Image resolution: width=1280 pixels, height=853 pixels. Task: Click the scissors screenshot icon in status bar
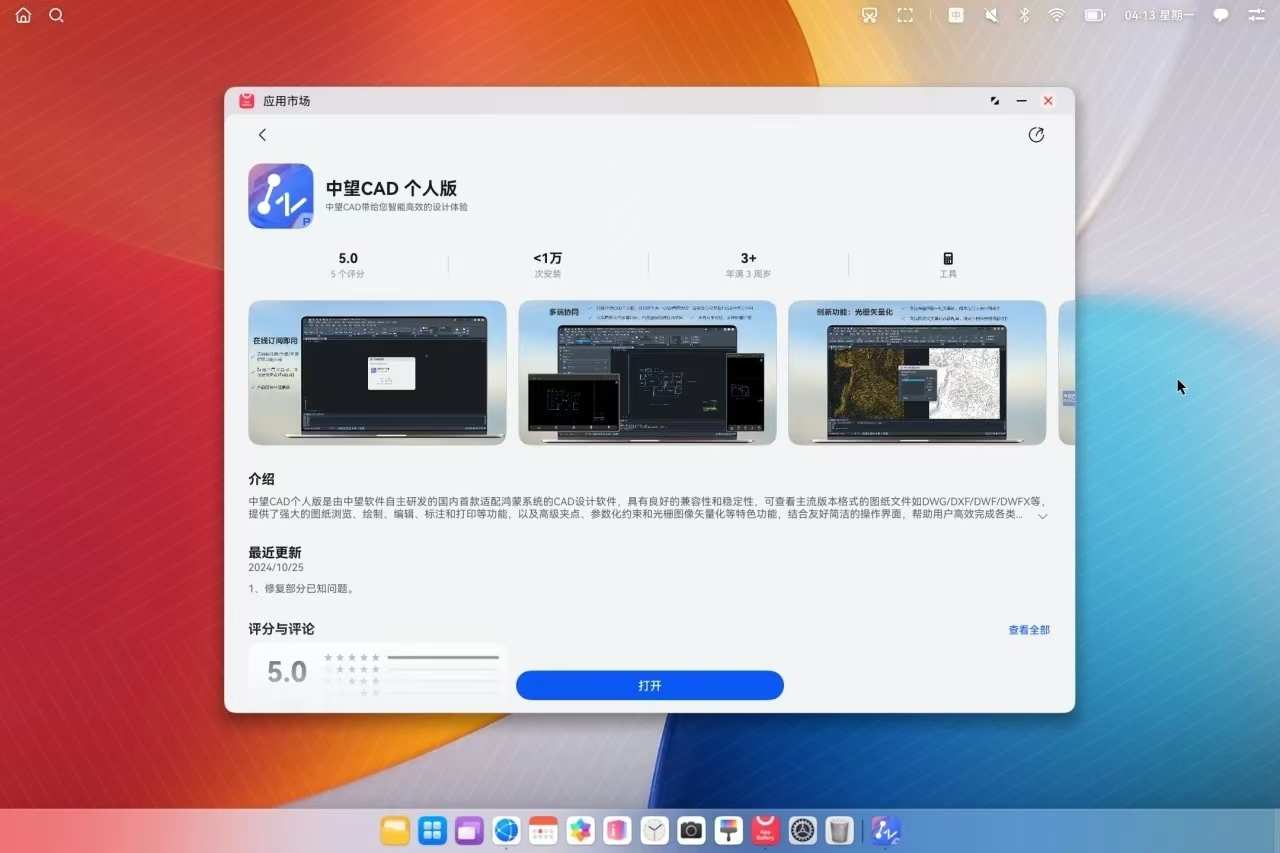click(x=869, y=15)
